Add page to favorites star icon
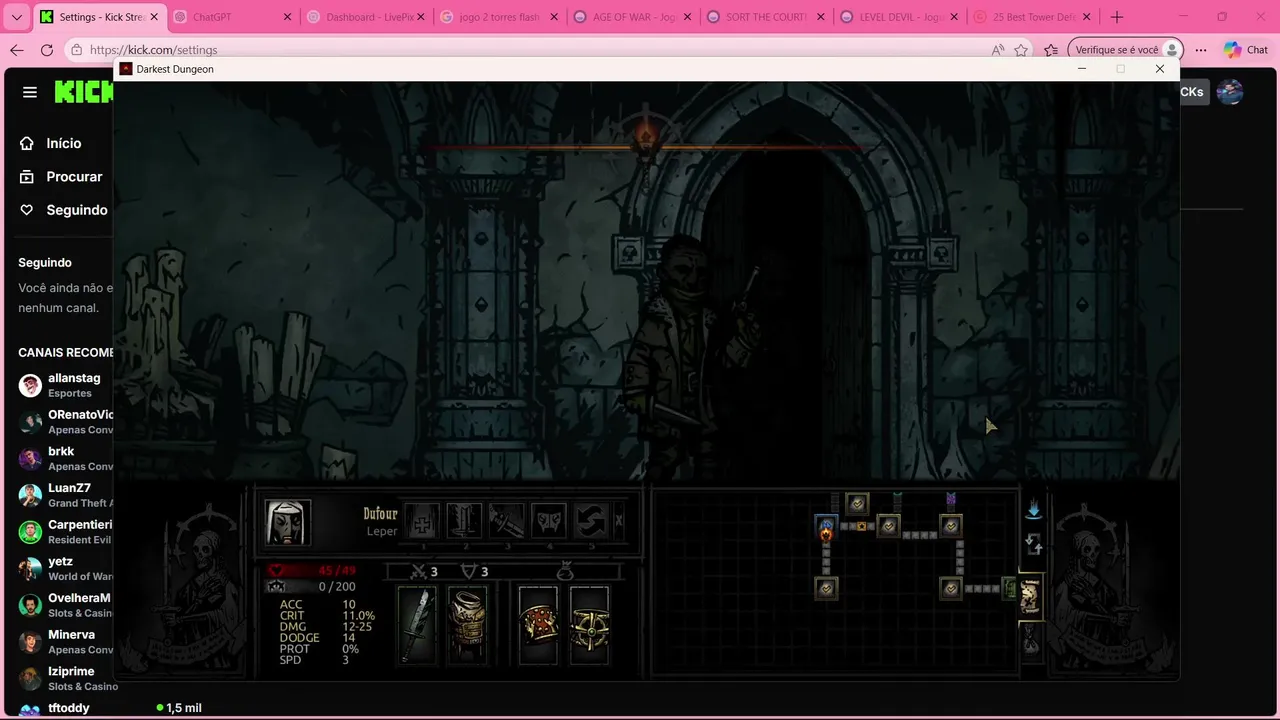The height and width of the screenshot is (720, 1280). pyautogui.click(x=1021, y=50)
